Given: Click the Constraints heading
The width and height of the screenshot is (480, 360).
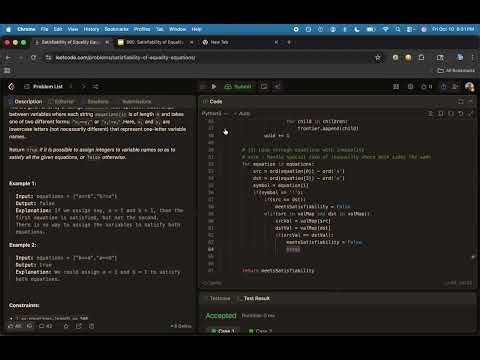Looking at the screenshot, I should (24, 305).
